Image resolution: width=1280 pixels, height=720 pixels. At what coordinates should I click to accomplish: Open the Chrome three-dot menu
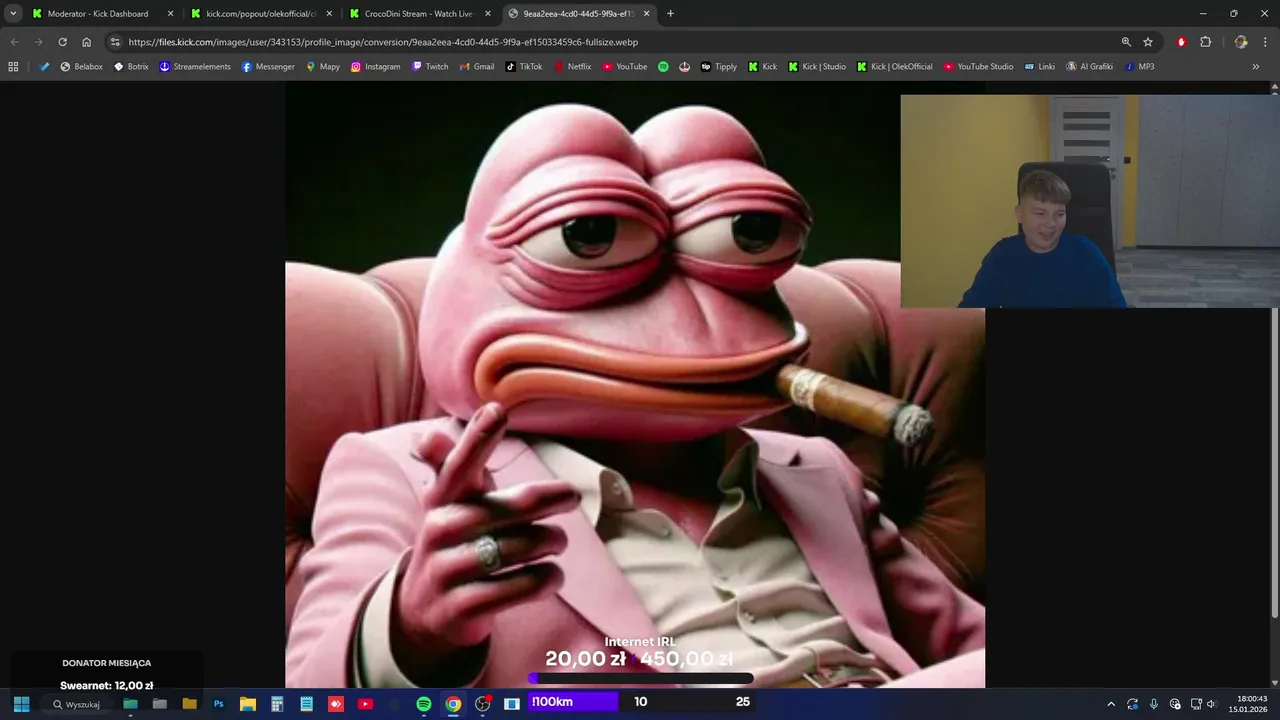[x=1266, y=42]
